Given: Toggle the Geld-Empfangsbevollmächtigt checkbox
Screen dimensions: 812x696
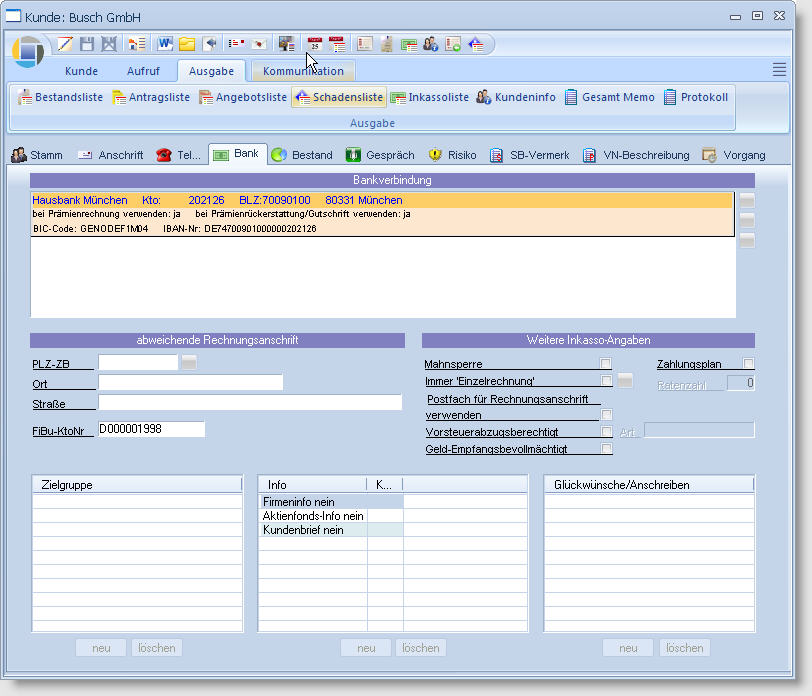Looking at the screenshot, I should pyautogui.click(x=605, y=449).
